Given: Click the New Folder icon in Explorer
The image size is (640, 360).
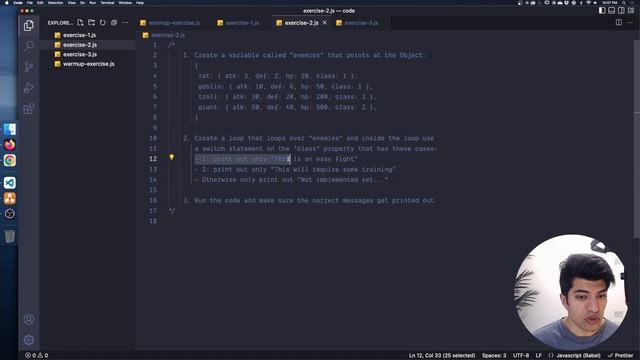Looking at the screenshot, I should coord(91,22).
